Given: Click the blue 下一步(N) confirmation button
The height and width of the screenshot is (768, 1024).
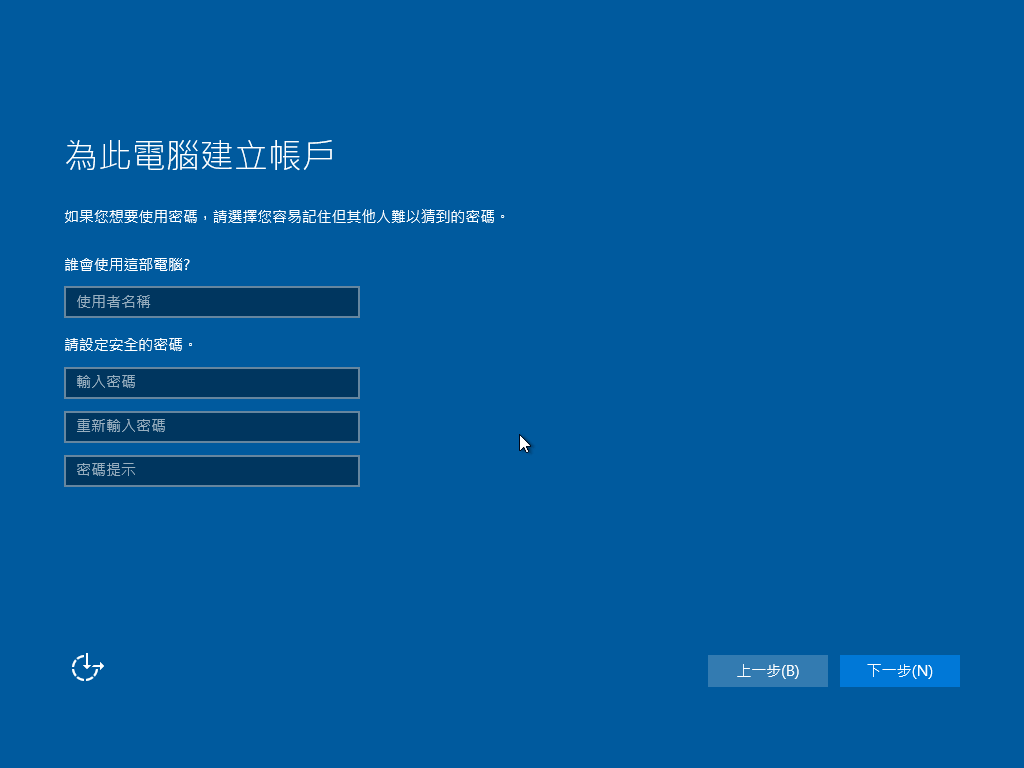Looking at the screenshot, I should pyautogui.click(x=899, y=671).
